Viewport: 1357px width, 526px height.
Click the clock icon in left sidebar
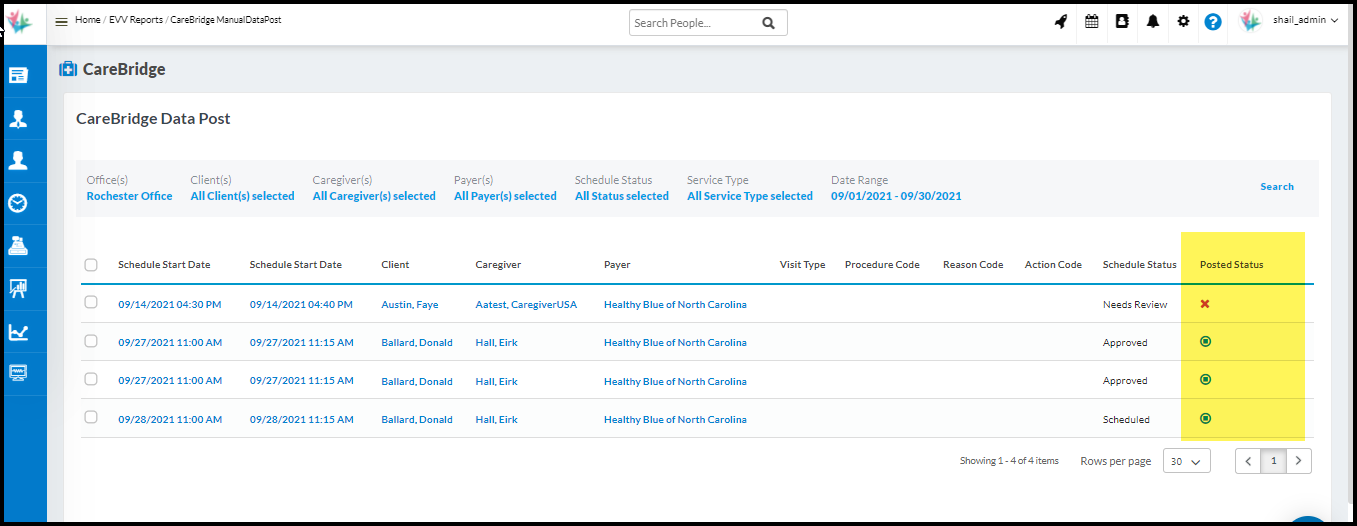(18, 203)
